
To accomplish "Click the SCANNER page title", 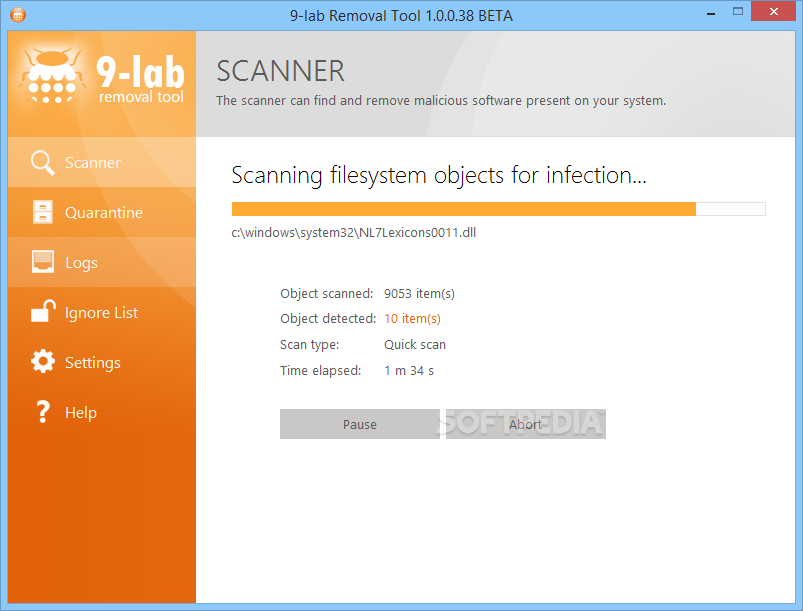I will coord(280,71).
